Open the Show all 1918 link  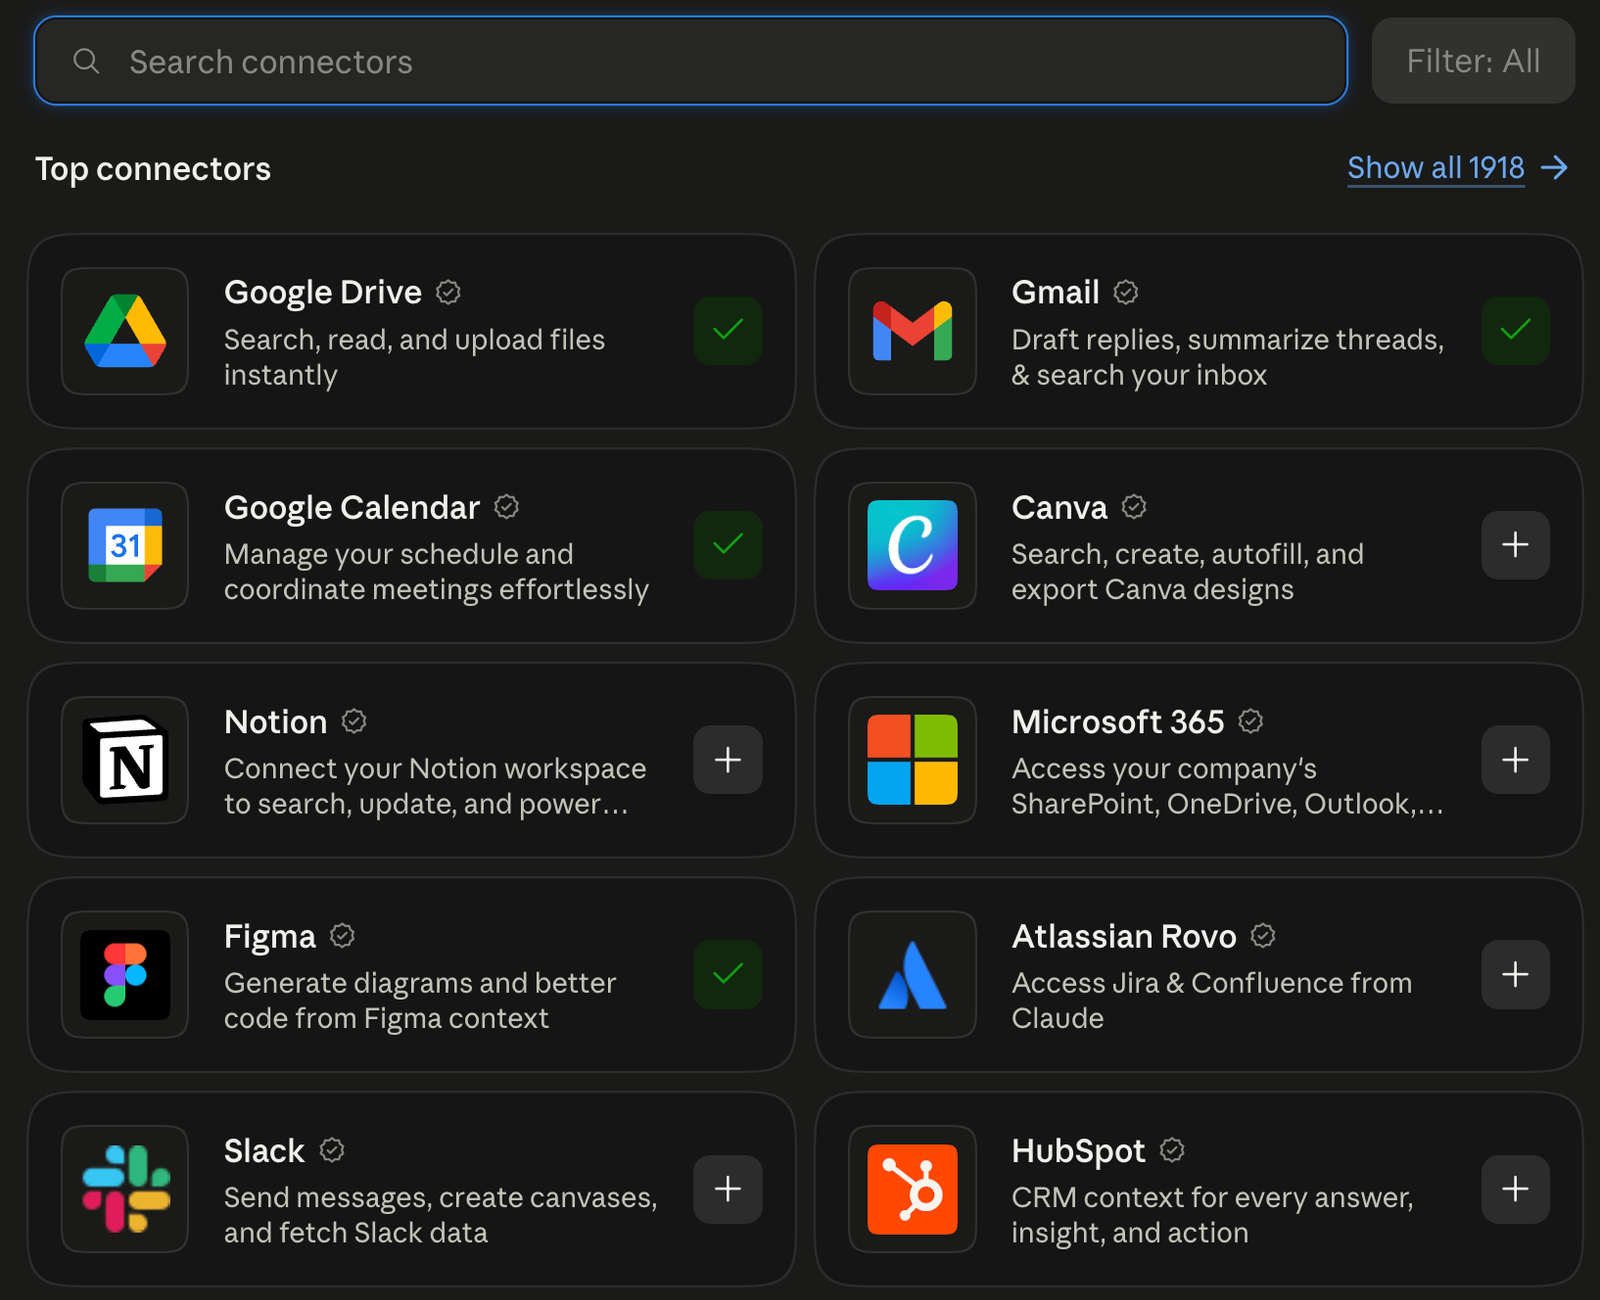point(1436,167)
